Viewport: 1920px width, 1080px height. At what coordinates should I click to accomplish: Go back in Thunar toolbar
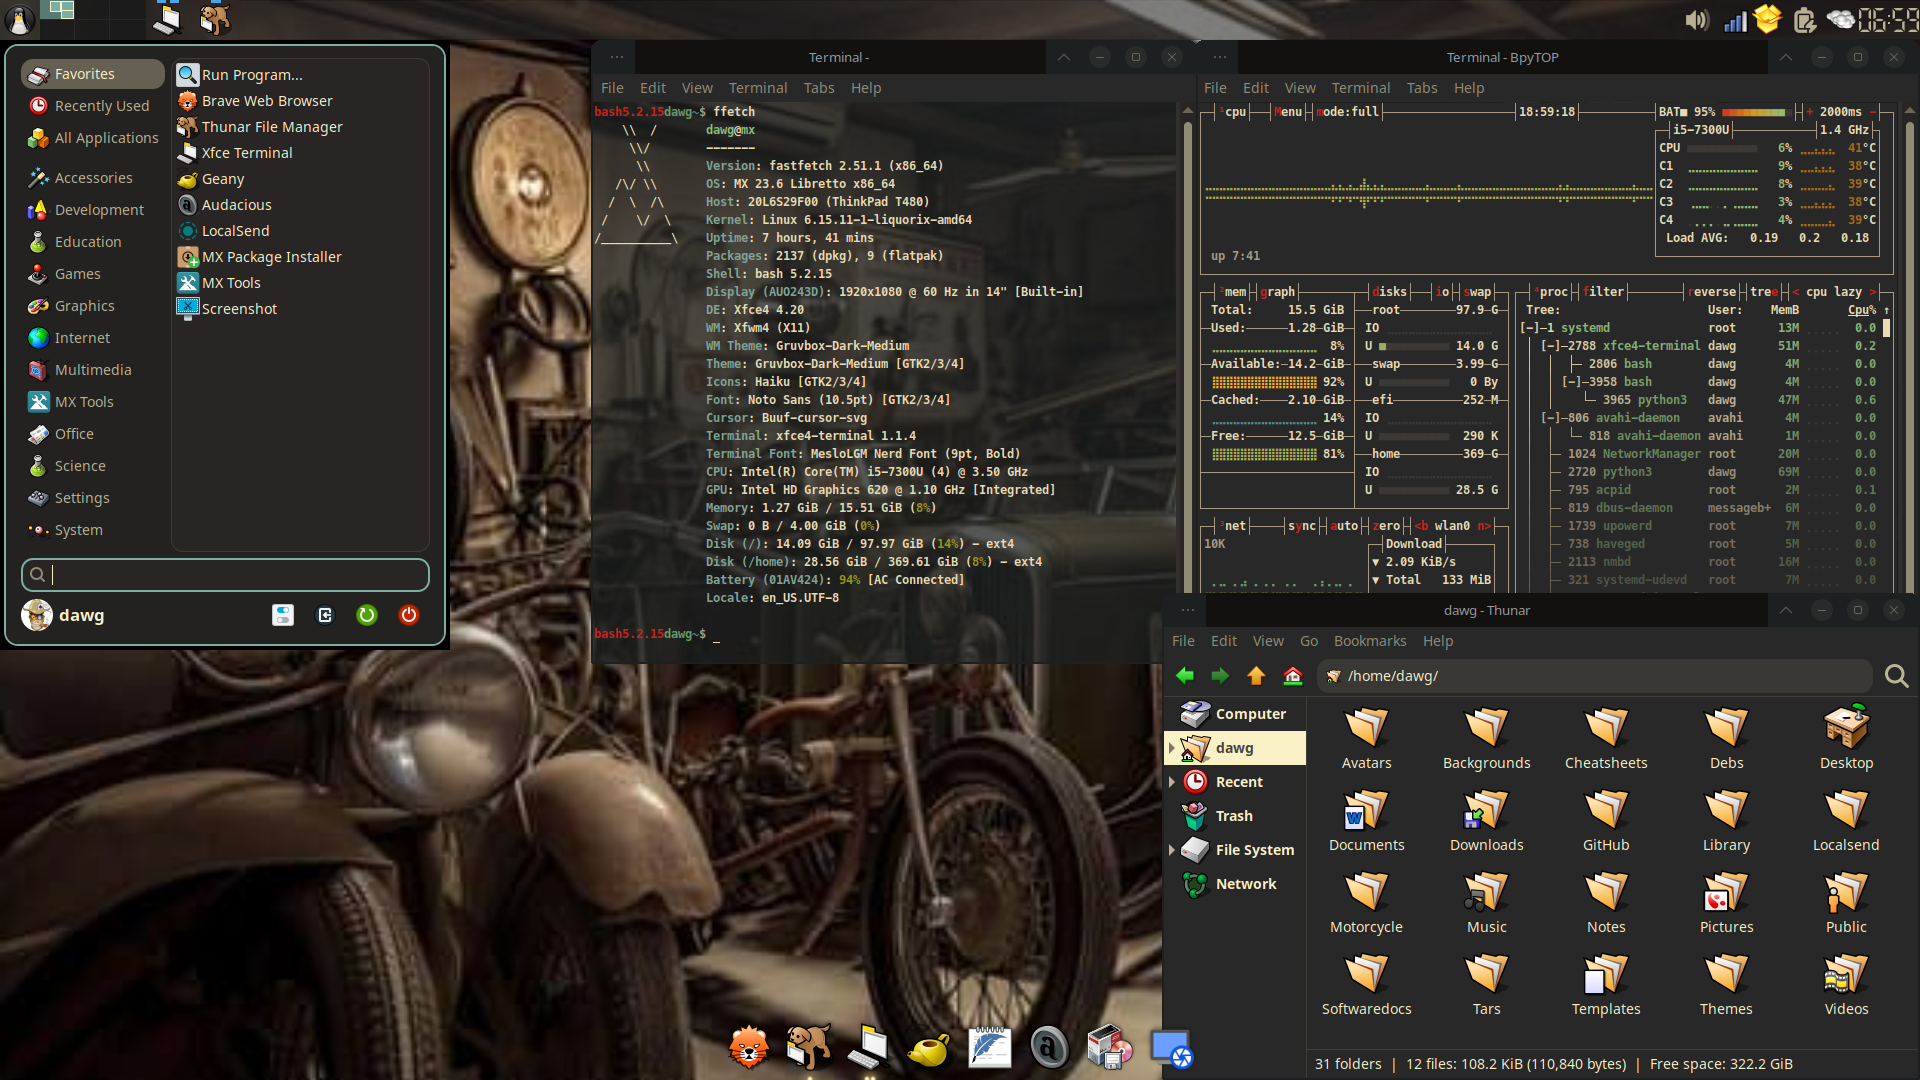[1185, 676]
